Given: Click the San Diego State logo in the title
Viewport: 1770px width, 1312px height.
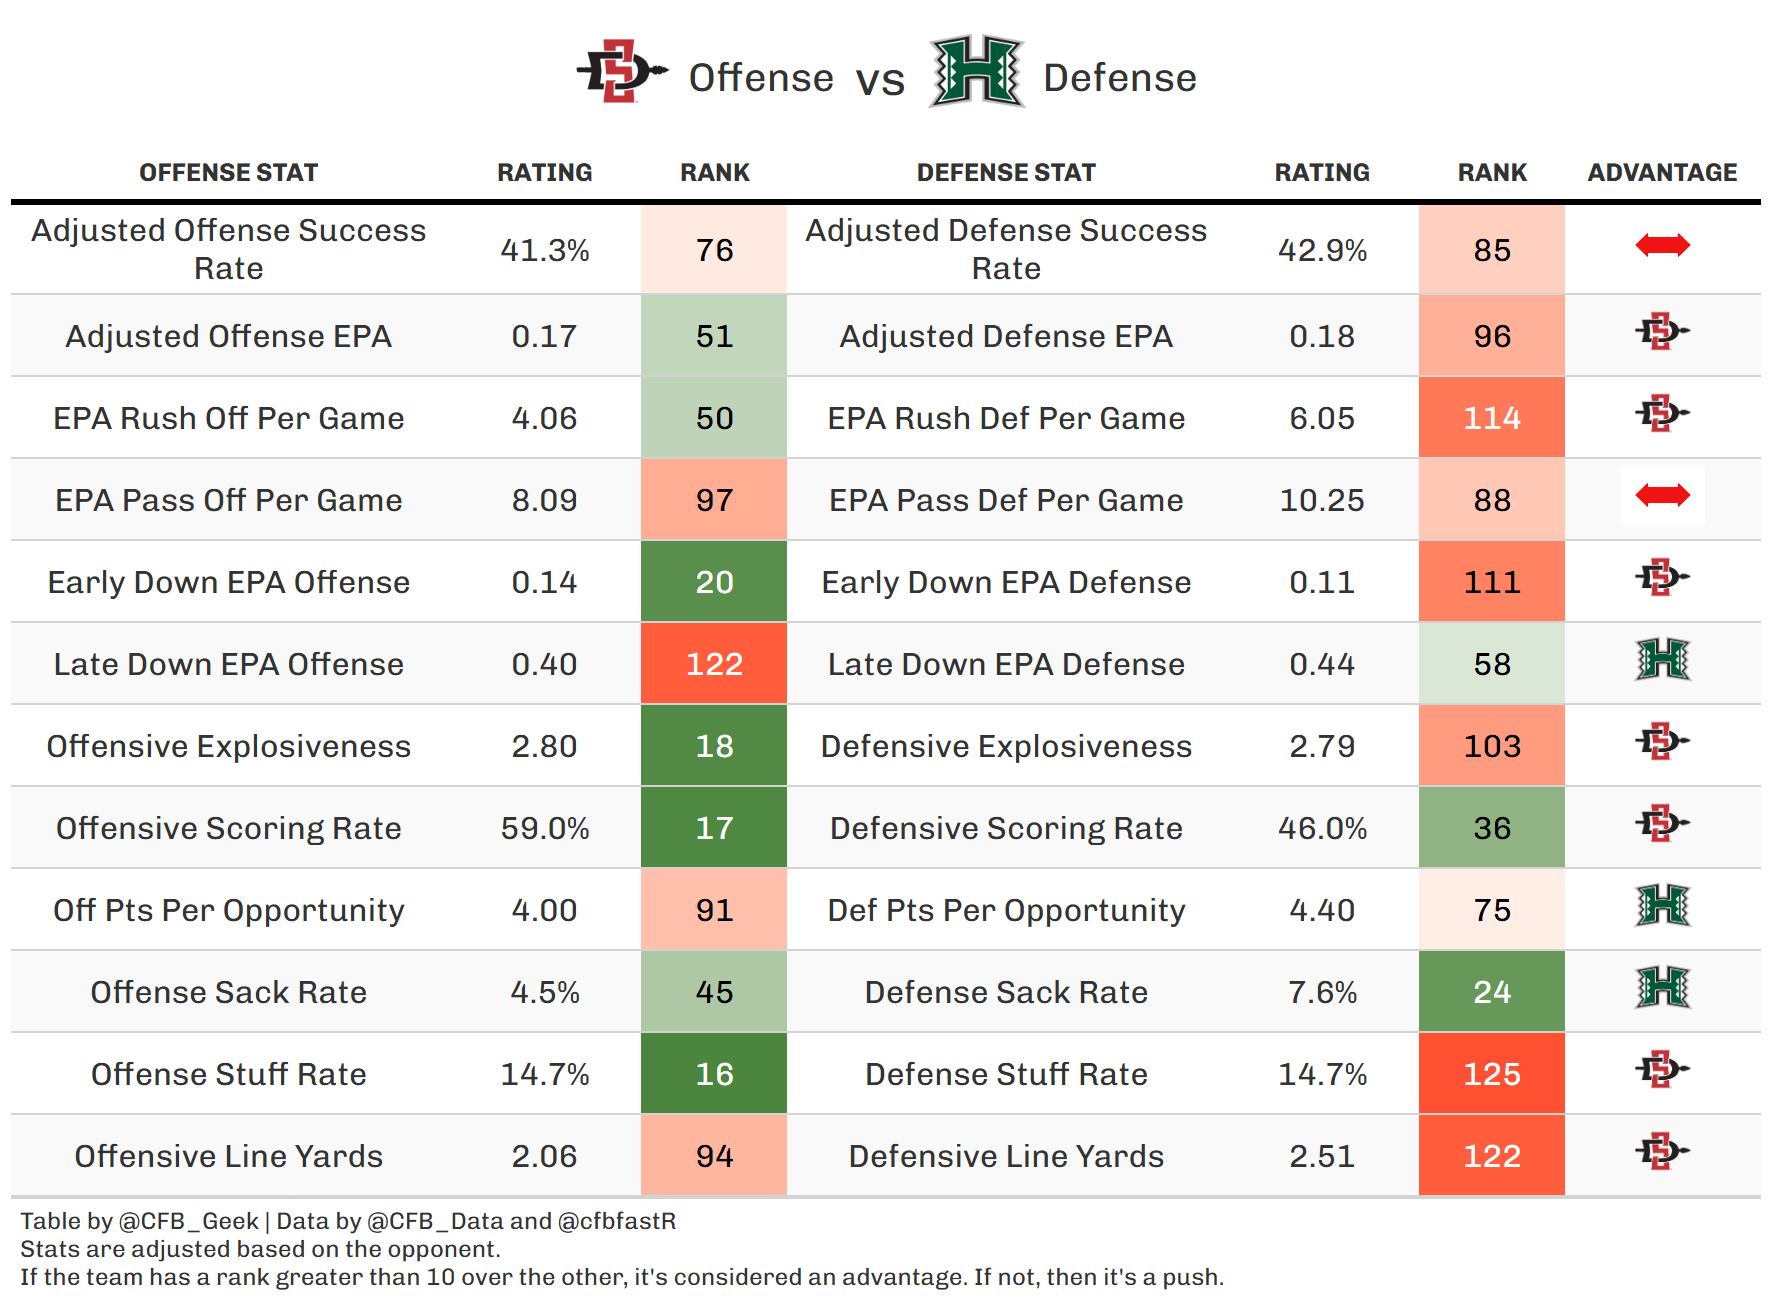Looking at the screenshot, I should pos(621,72).
